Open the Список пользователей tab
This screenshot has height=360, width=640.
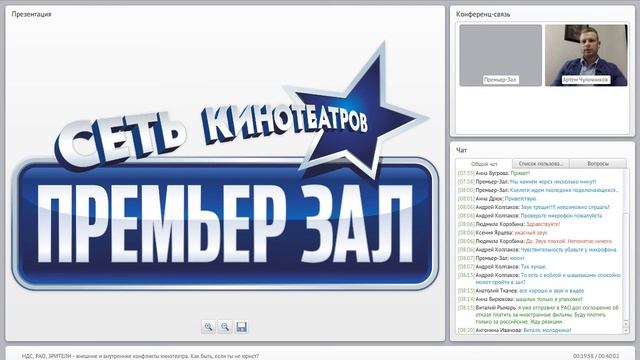tap(540, 164)
